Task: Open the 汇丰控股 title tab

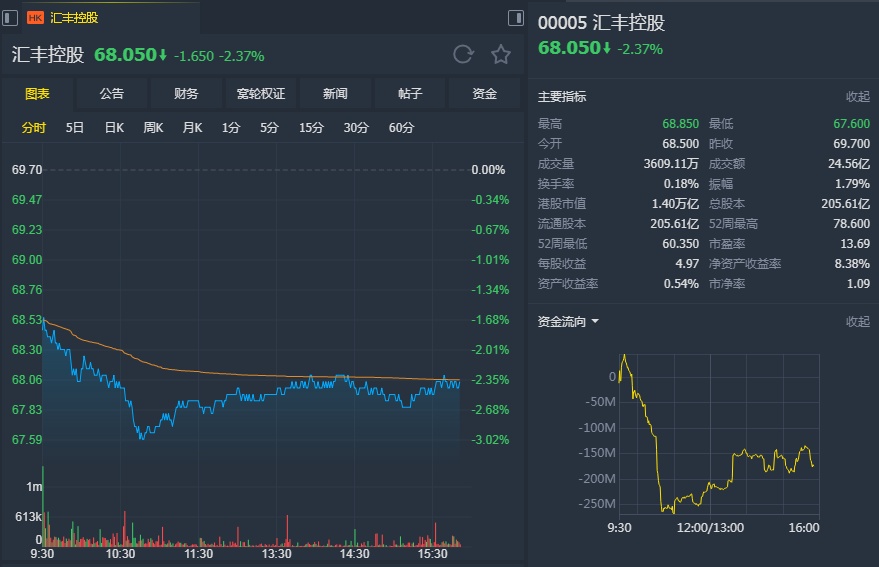Action: click(x=74, y=18)
